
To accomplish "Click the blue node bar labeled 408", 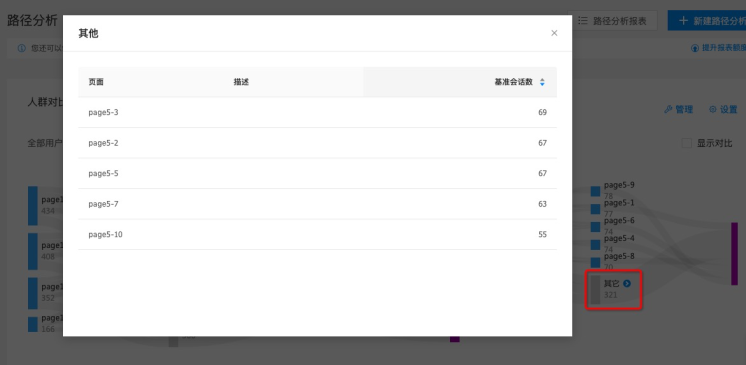I will point(32,251).
